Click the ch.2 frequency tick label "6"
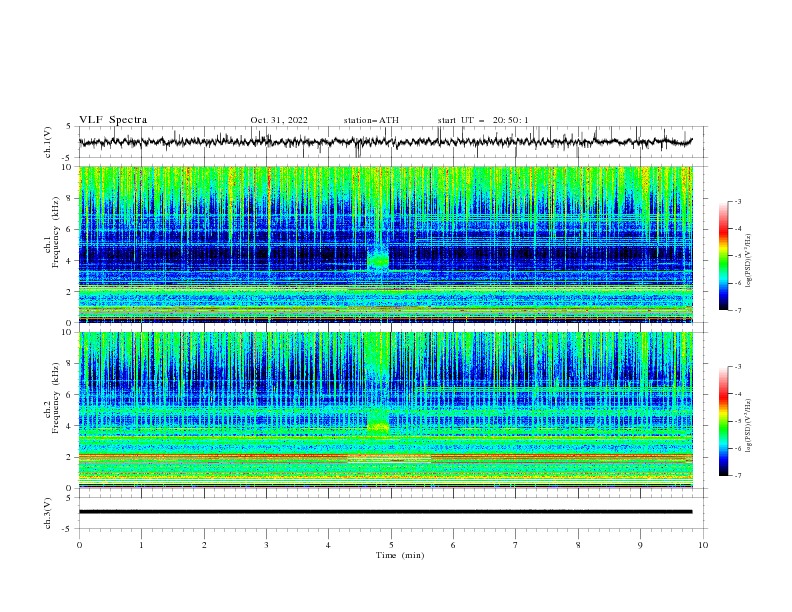Screen dimensions: 792x612 pos(69,395)
